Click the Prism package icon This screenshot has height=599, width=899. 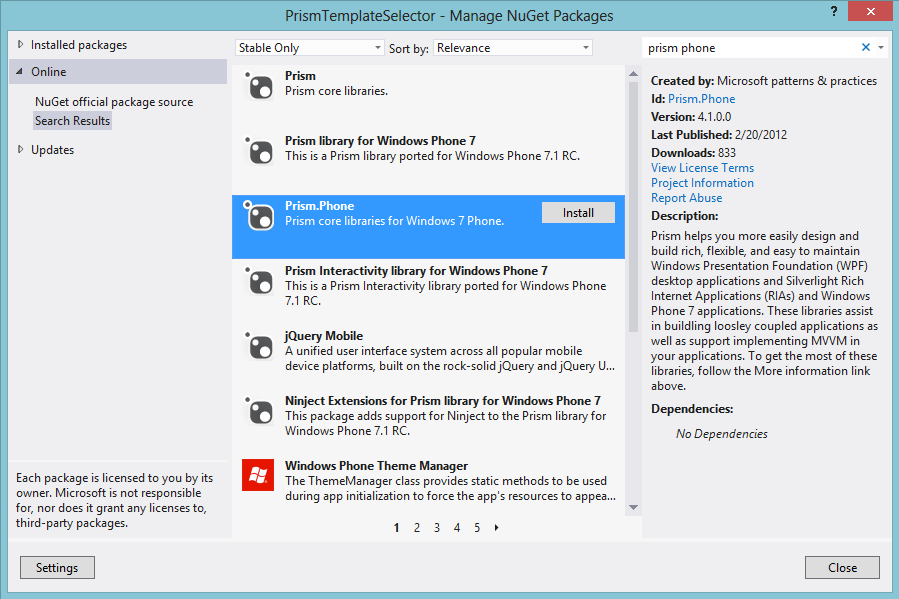(259, 86)
